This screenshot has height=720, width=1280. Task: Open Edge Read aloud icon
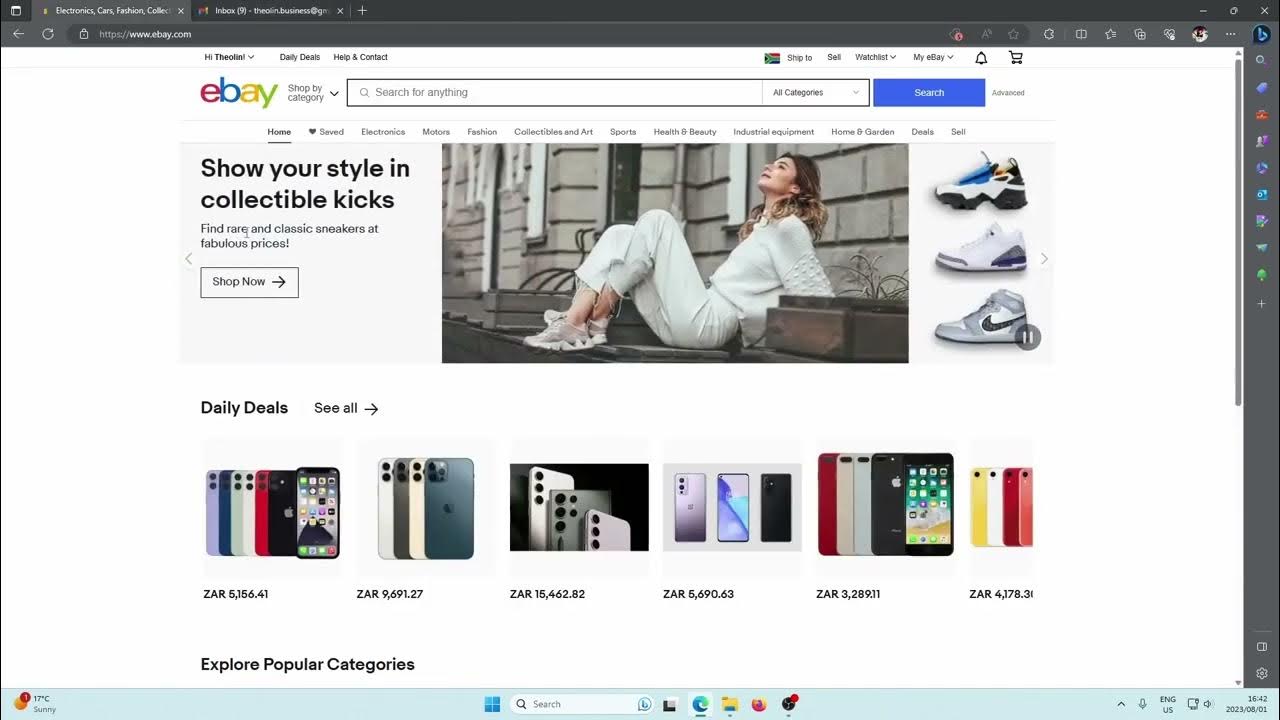(x=986, y=34)
